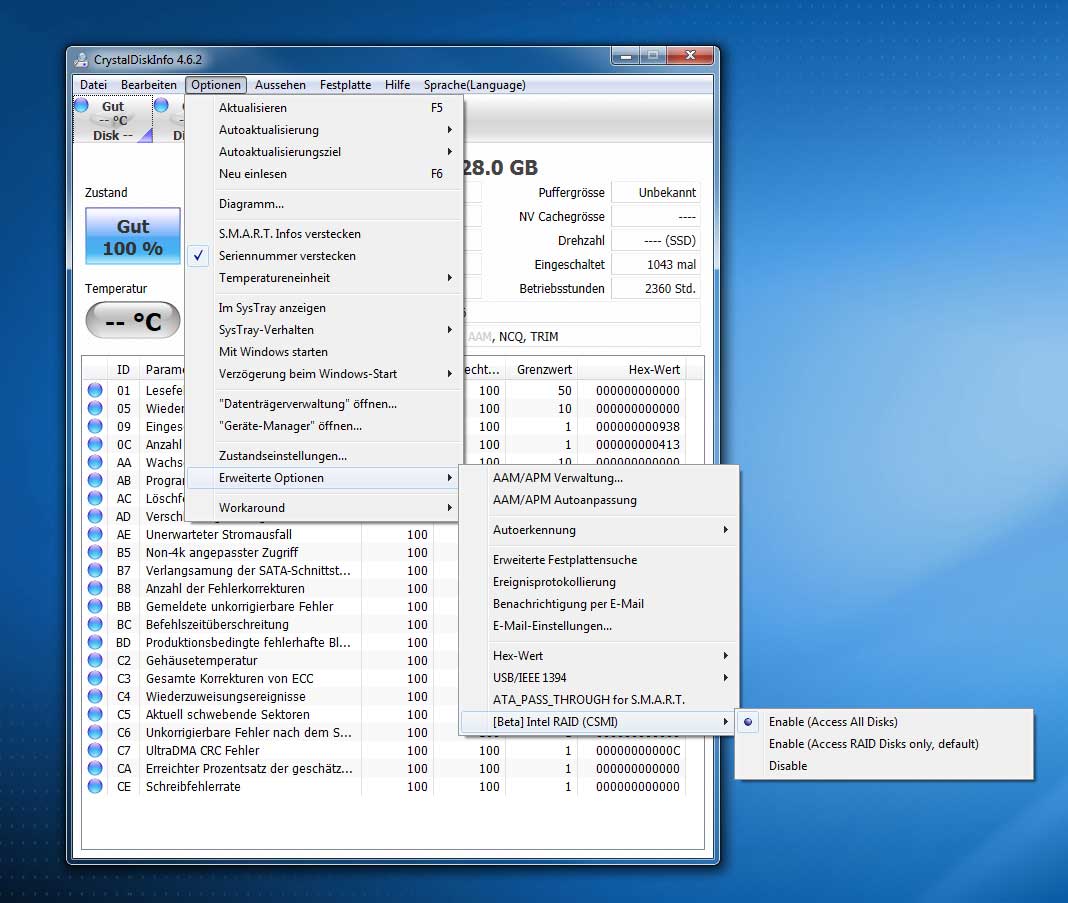Expand the USB/IEEE 1394 submenu
Viewport: 1068px width, 903px height.
599,678
